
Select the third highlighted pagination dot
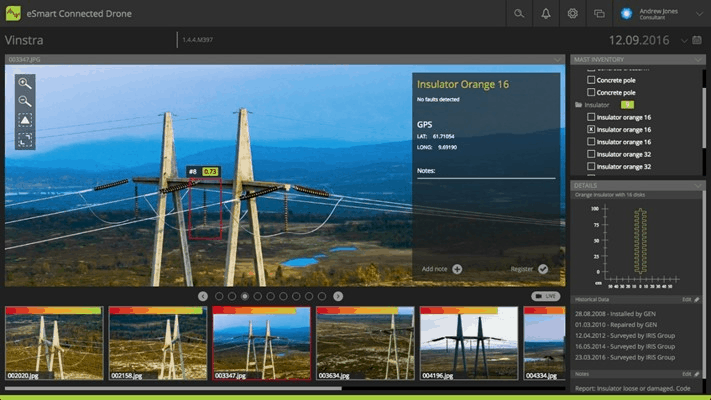pos(245,296)
